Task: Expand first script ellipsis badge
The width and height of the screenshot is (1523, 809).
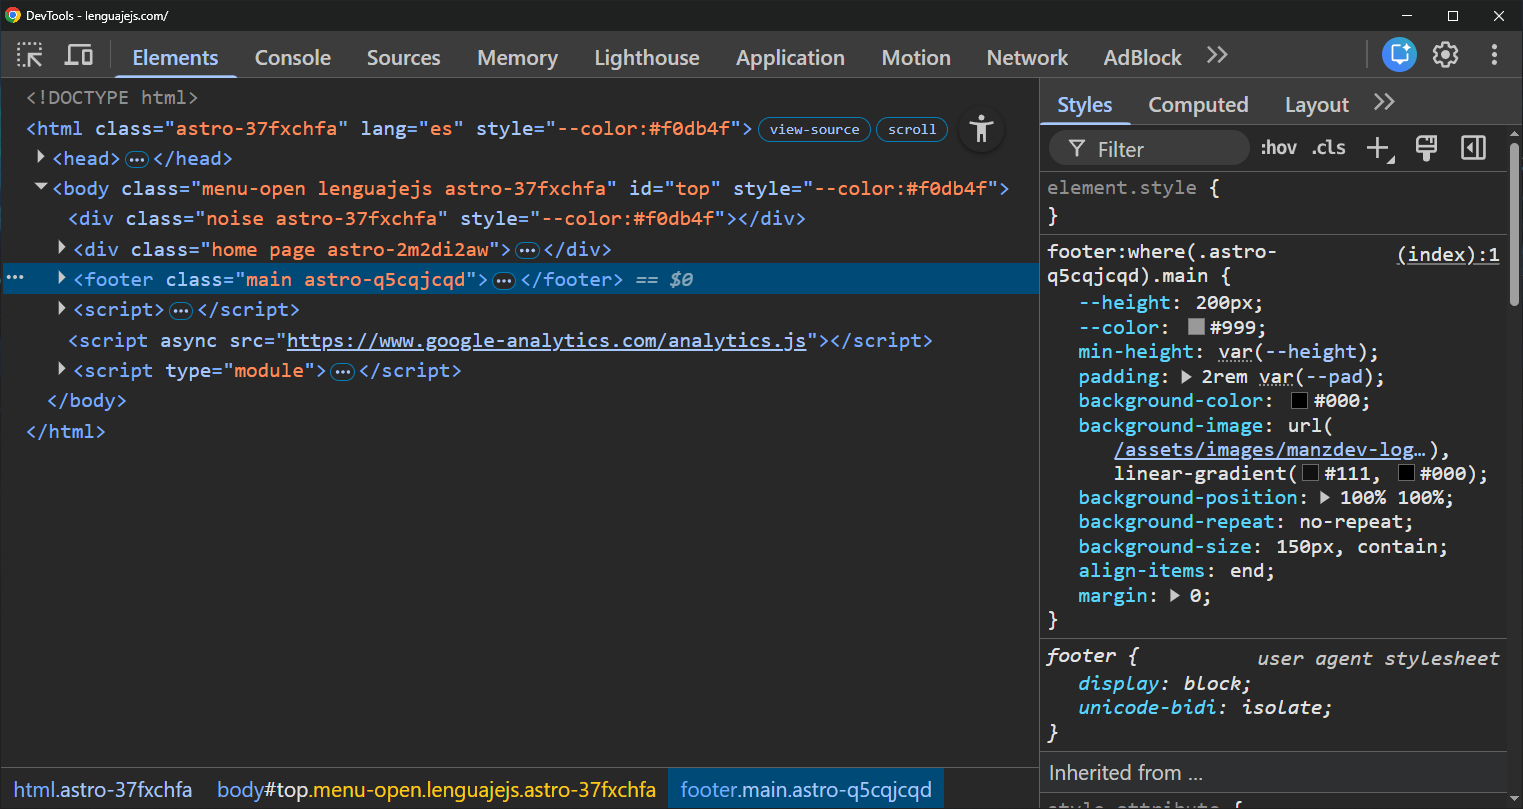Action: pos(181,311)
